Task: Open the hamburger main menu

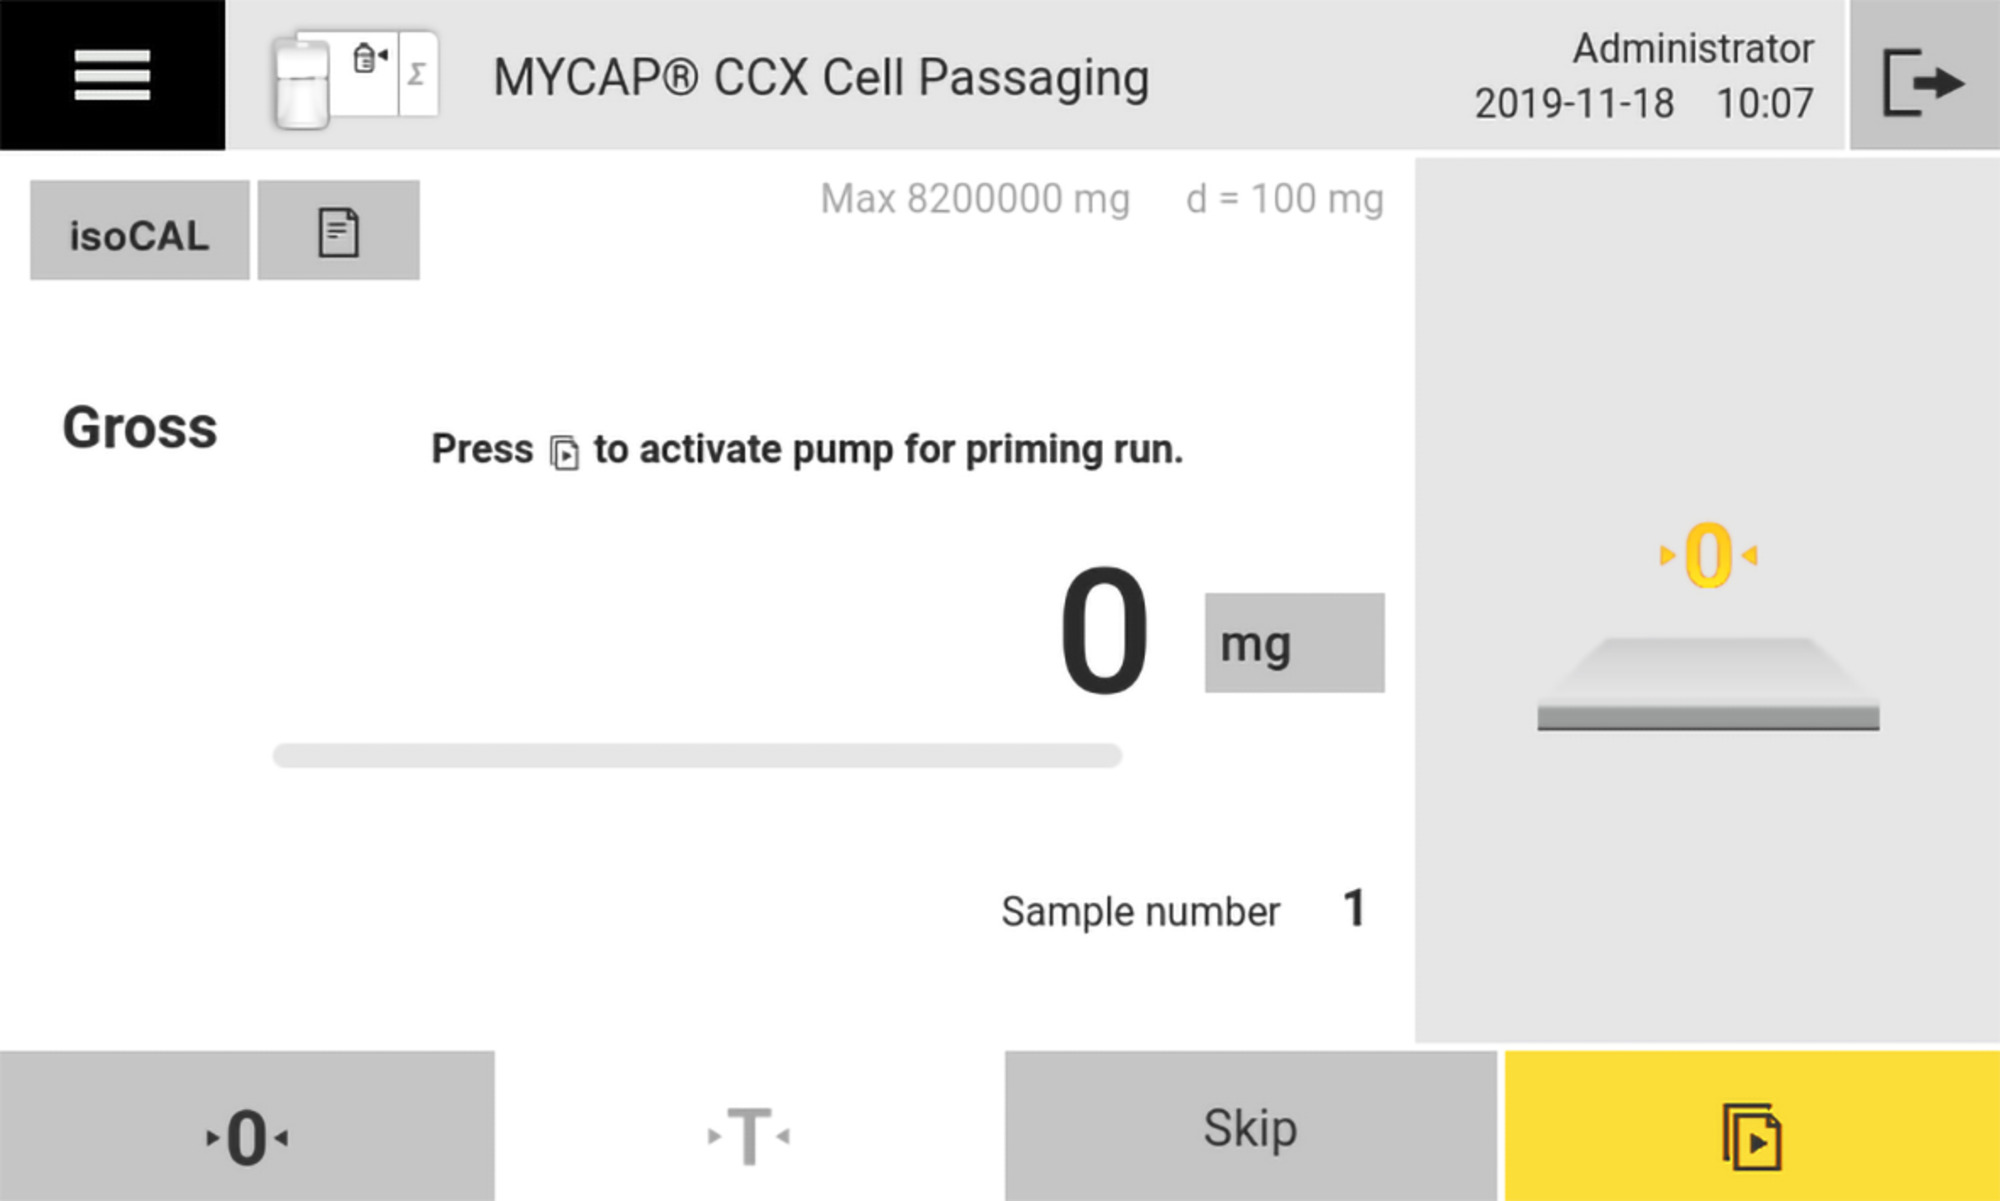Action: pyautogui.click(x=110, y=75)
